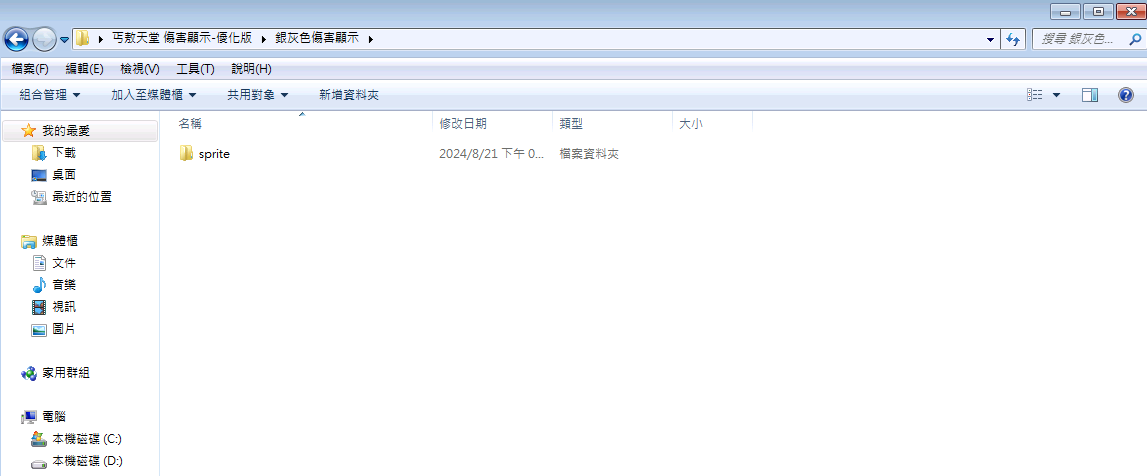
Task: Open 最近的位置
Action: pos(82,197)
